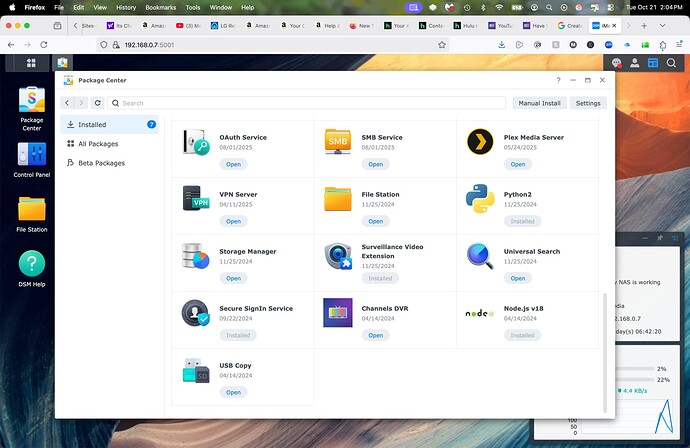Open the History menu in the menu bar
This screenshot has width=690, height=448.
(x=124, y=6)
